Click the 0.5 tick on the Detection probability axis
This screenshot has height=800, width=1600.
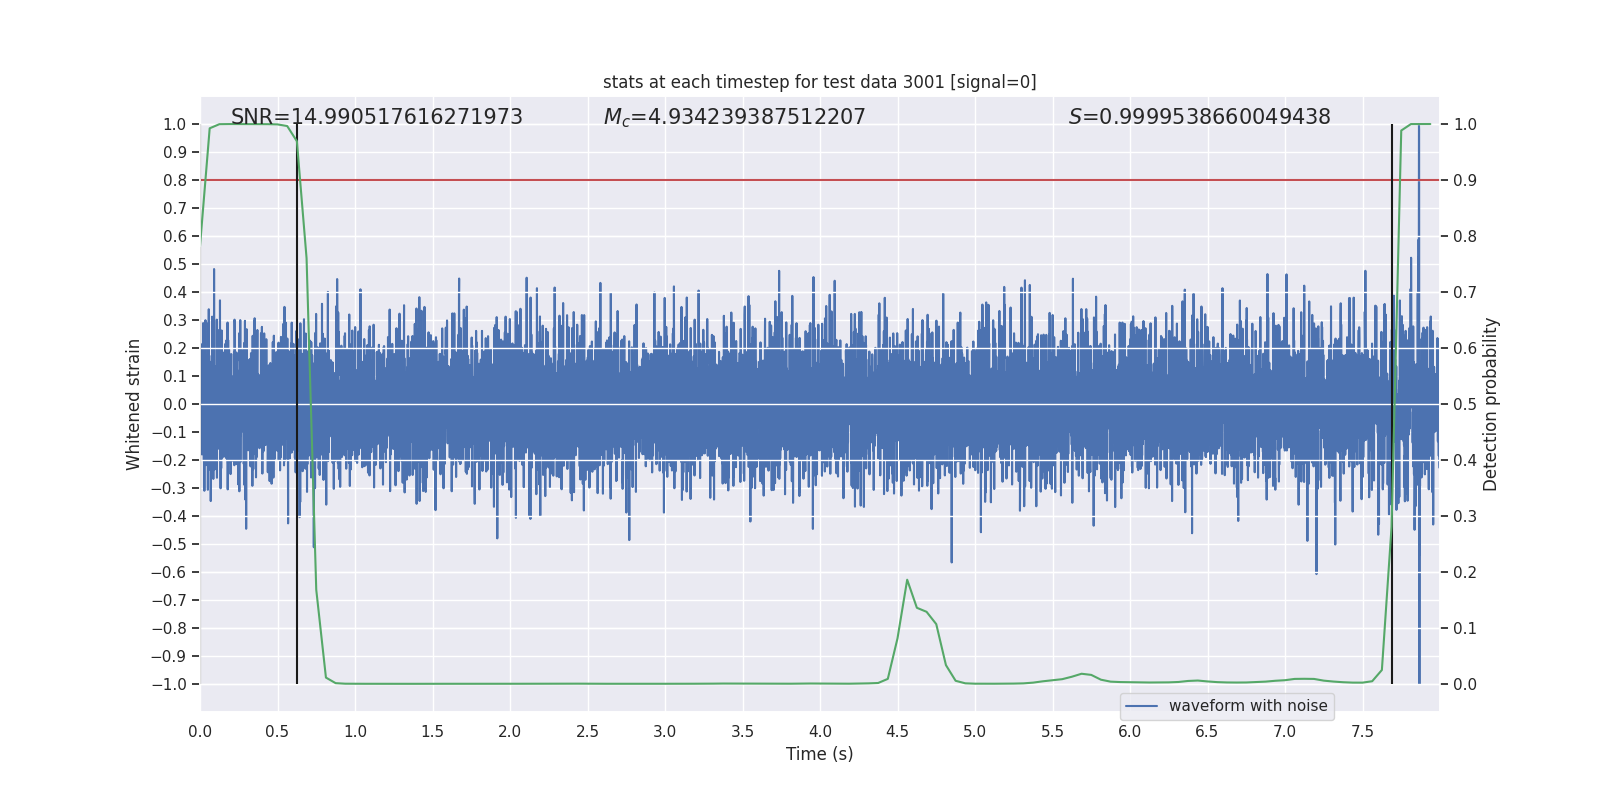click(1465, 404)
